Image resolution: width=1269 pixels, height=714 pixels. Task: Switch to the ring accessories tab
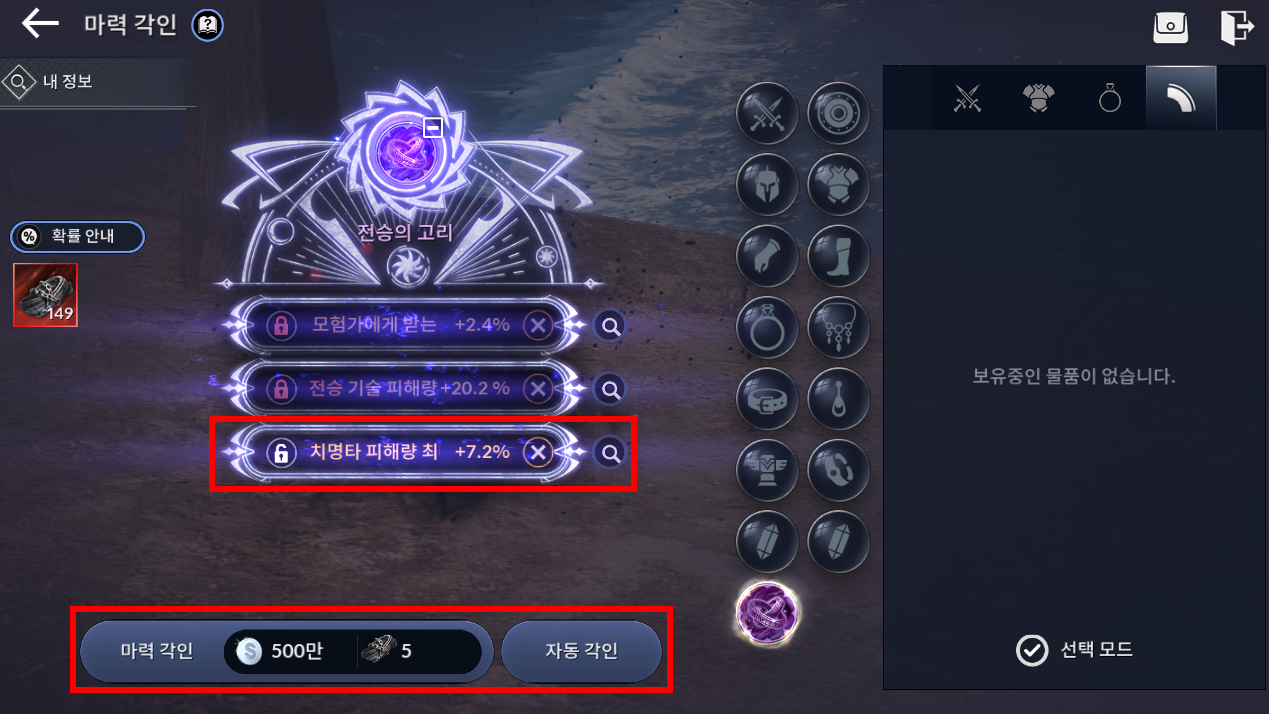(1110, 98)
